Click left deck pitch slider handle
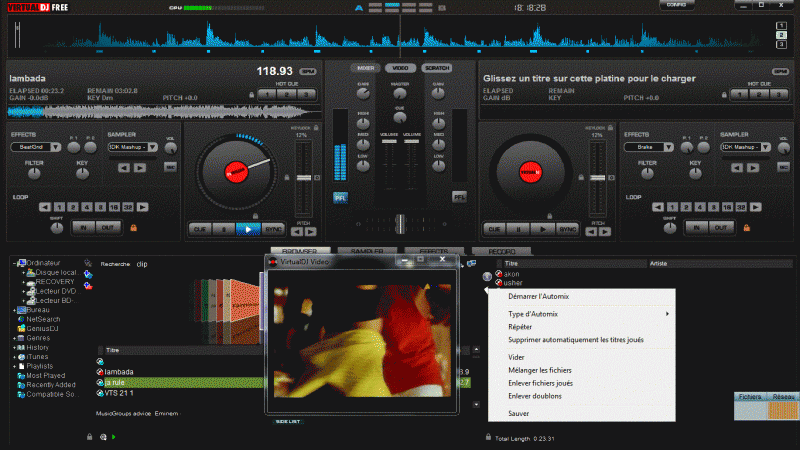The image size is (800, 450). click(x=304, y=178)
